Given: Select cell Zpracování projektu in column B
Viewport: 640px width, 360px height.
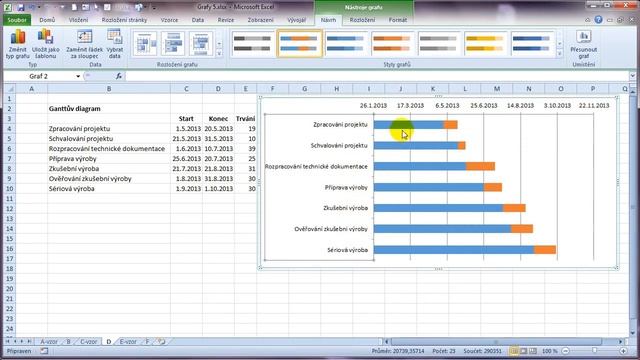Looking at the screenshot, I should point(109,129).
